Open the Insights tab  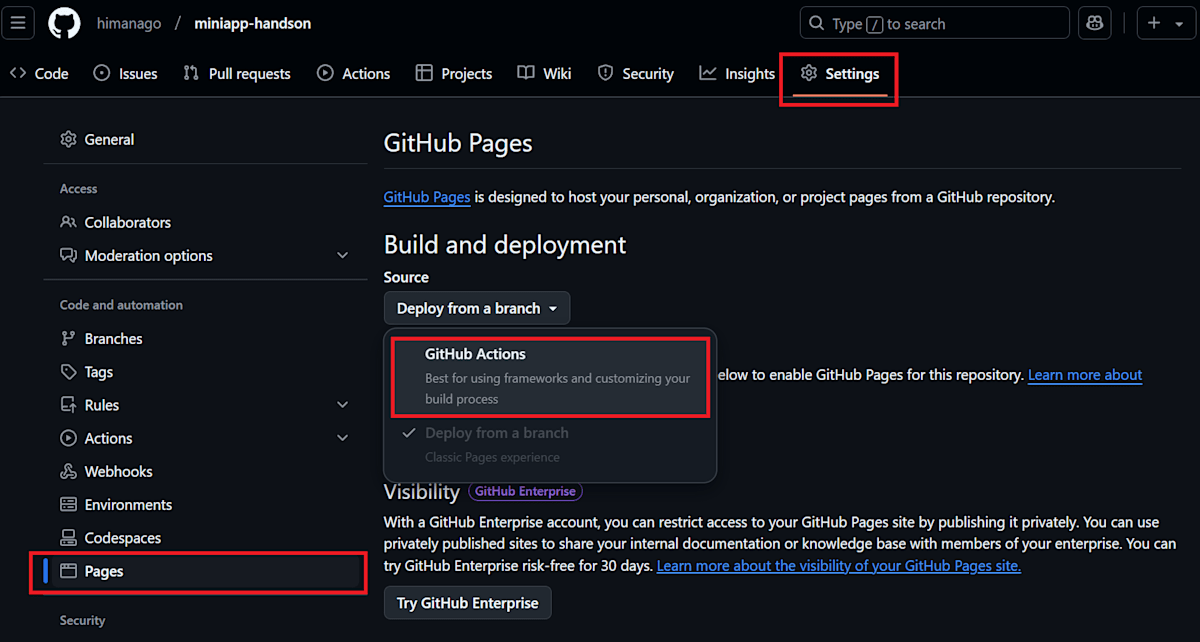(738, 73)
